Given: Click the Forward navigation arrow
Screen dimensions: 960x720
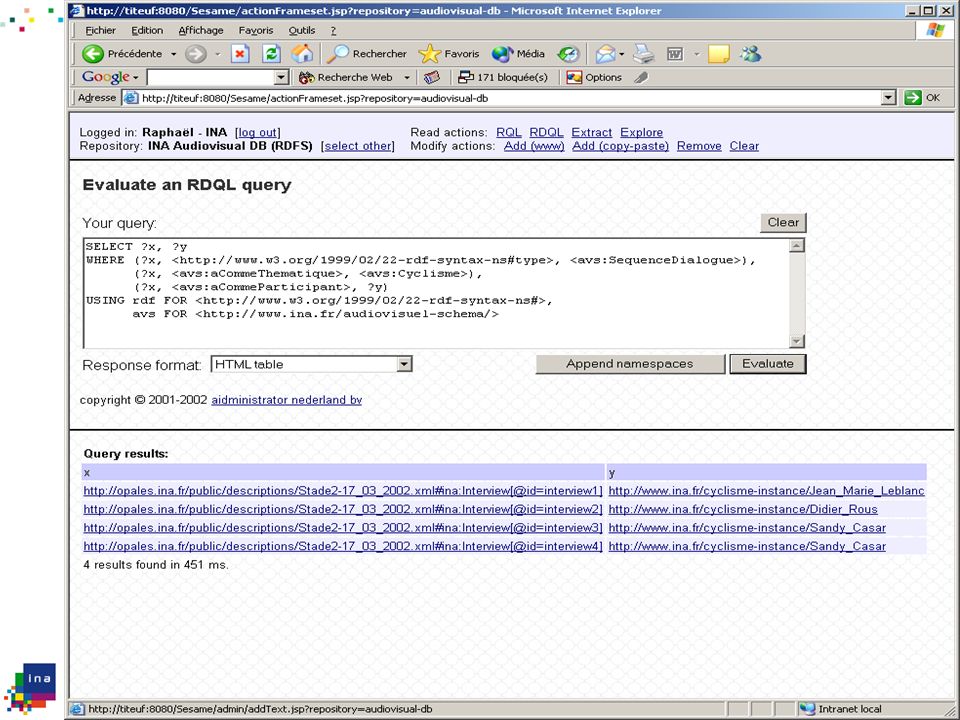Looking at the screenshot, I should tap(196, 54).
